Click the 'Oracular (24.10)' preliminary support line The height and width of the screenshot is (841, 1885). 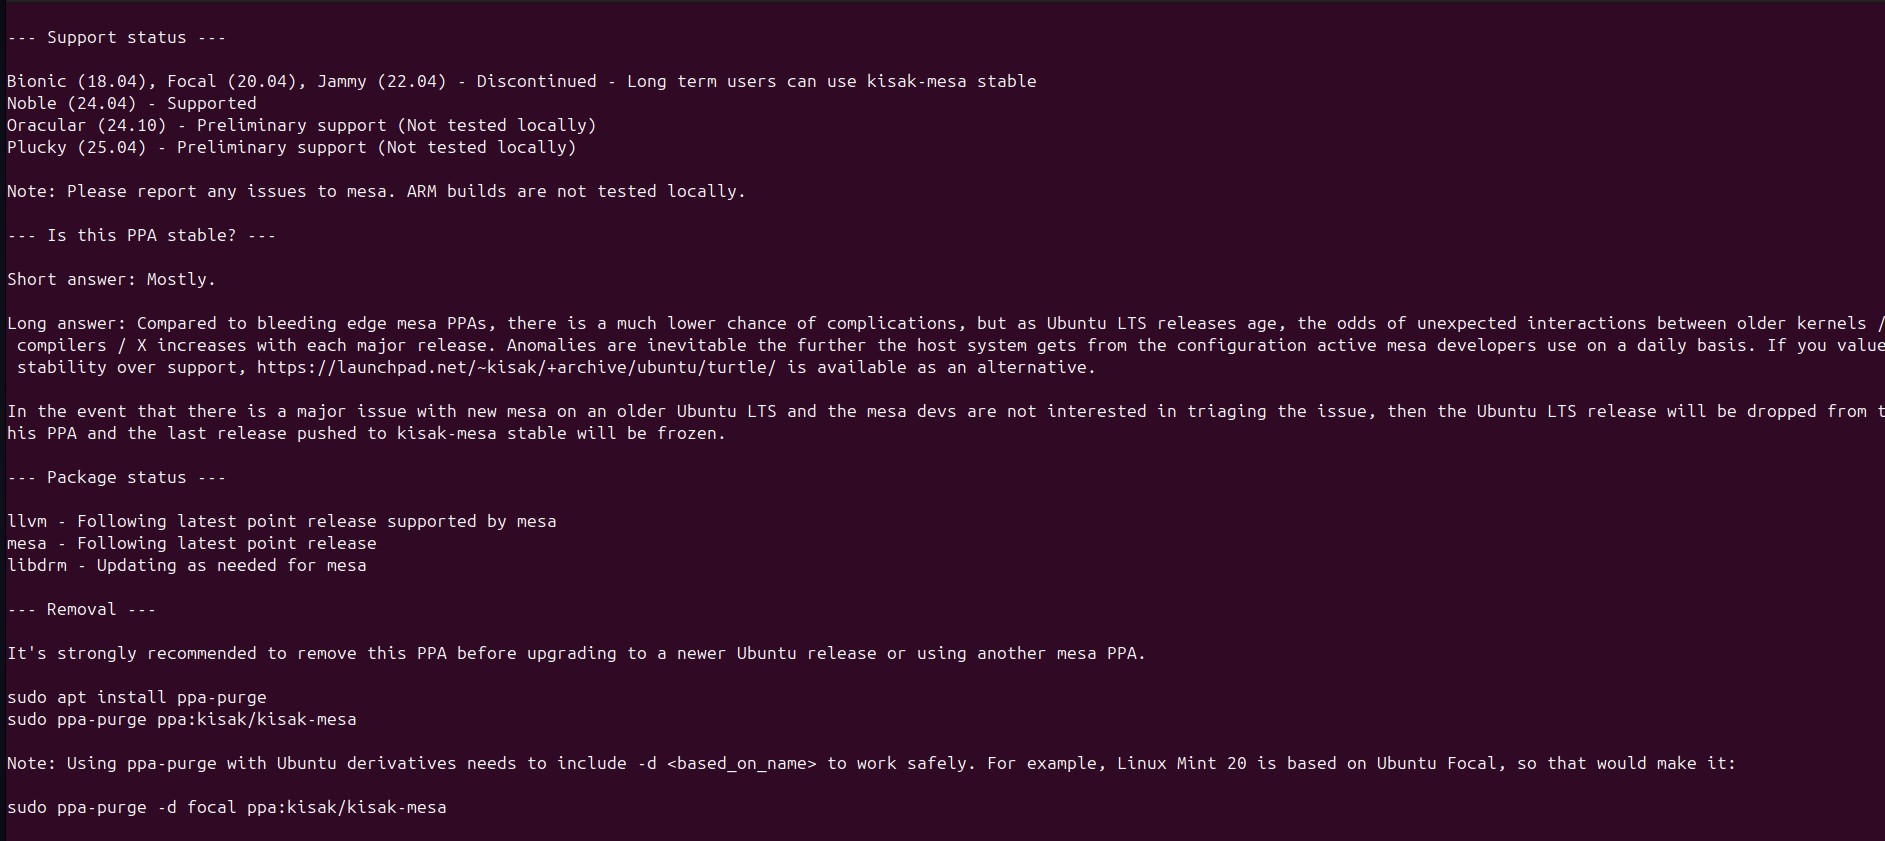(302, 125)
